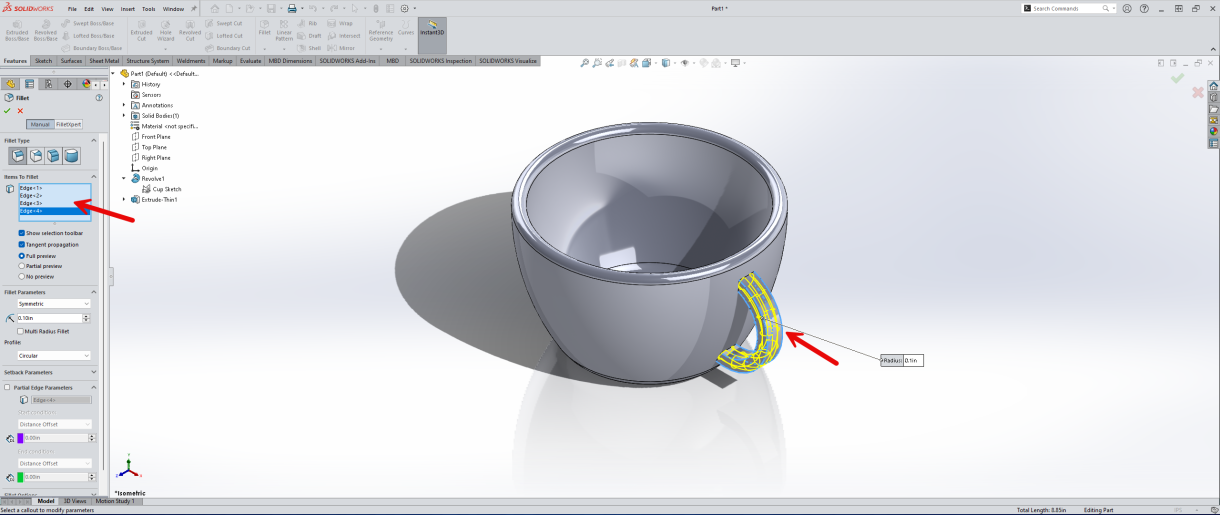Click the Radius callout value in viewport
The height and width of the screenshot is (515, 1220).
[912, 360]
